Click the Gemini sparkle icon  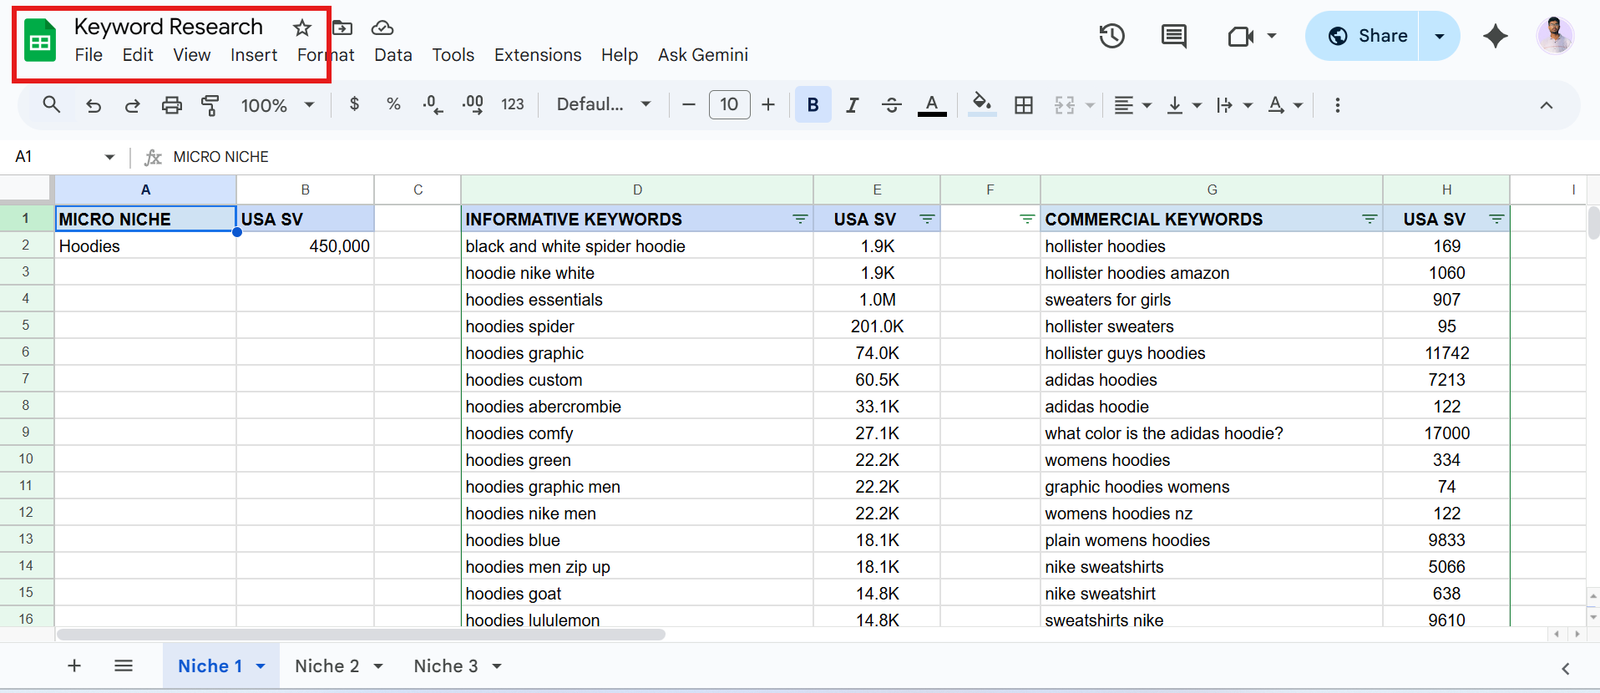click(1495, 36)
